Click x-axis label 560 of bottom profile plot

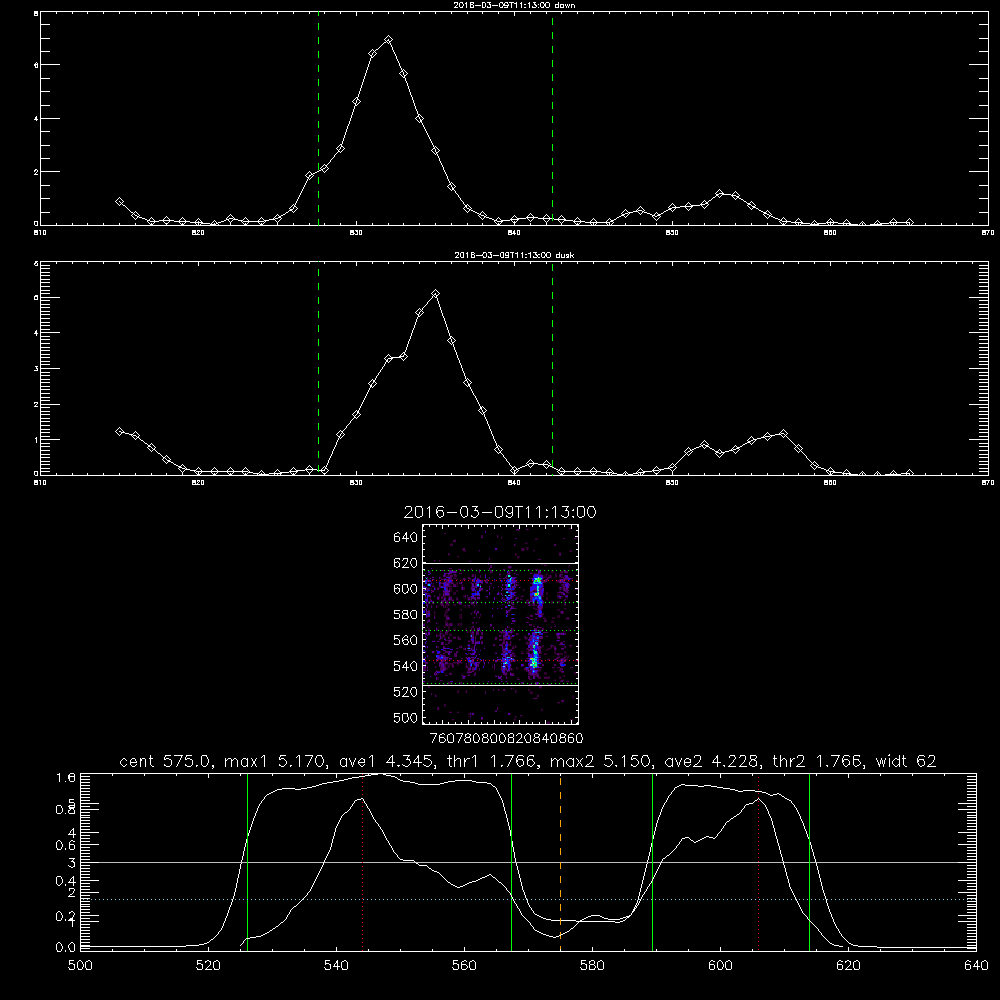point(464,966)
